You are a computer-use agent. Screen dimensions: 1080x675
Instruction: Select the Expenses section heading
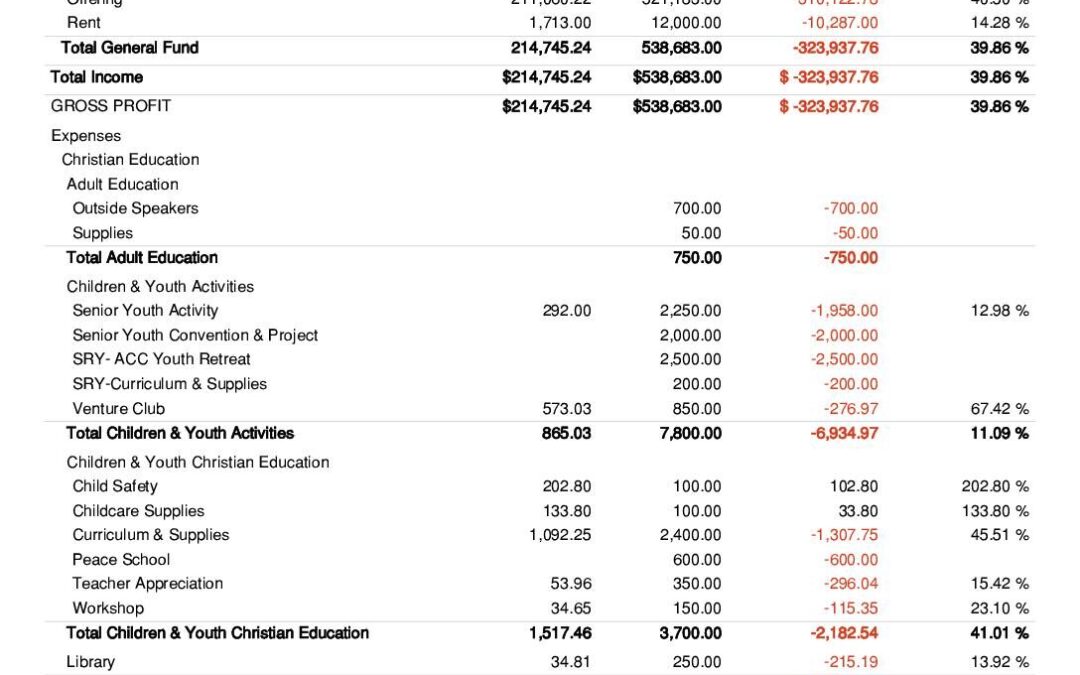coord(86,136)
